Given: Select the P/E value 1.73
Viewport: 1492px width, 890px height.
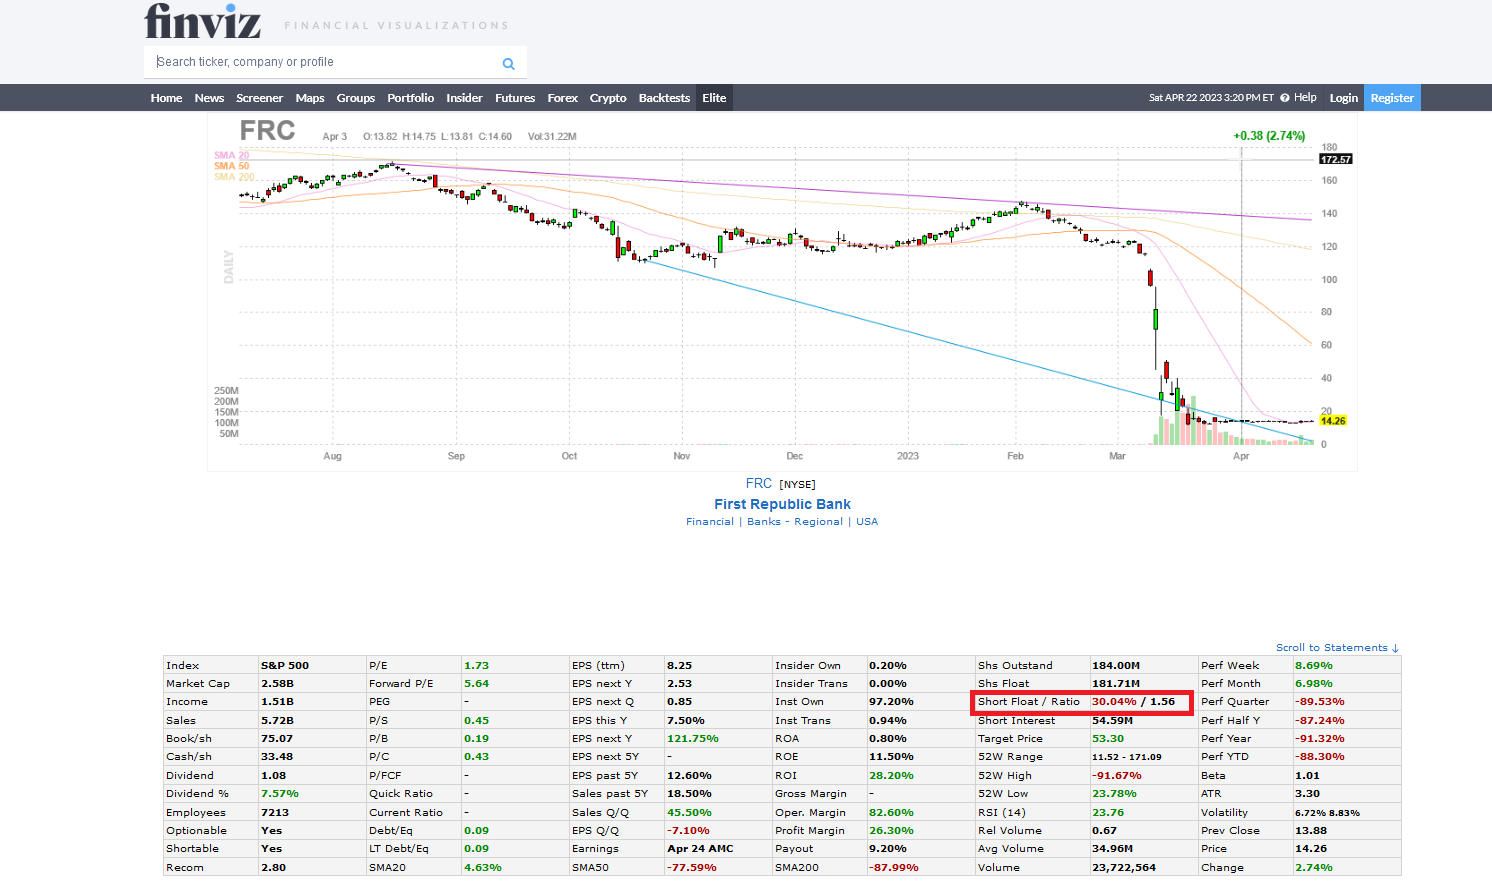Looking at the screenshot, I should coord(477,666).
